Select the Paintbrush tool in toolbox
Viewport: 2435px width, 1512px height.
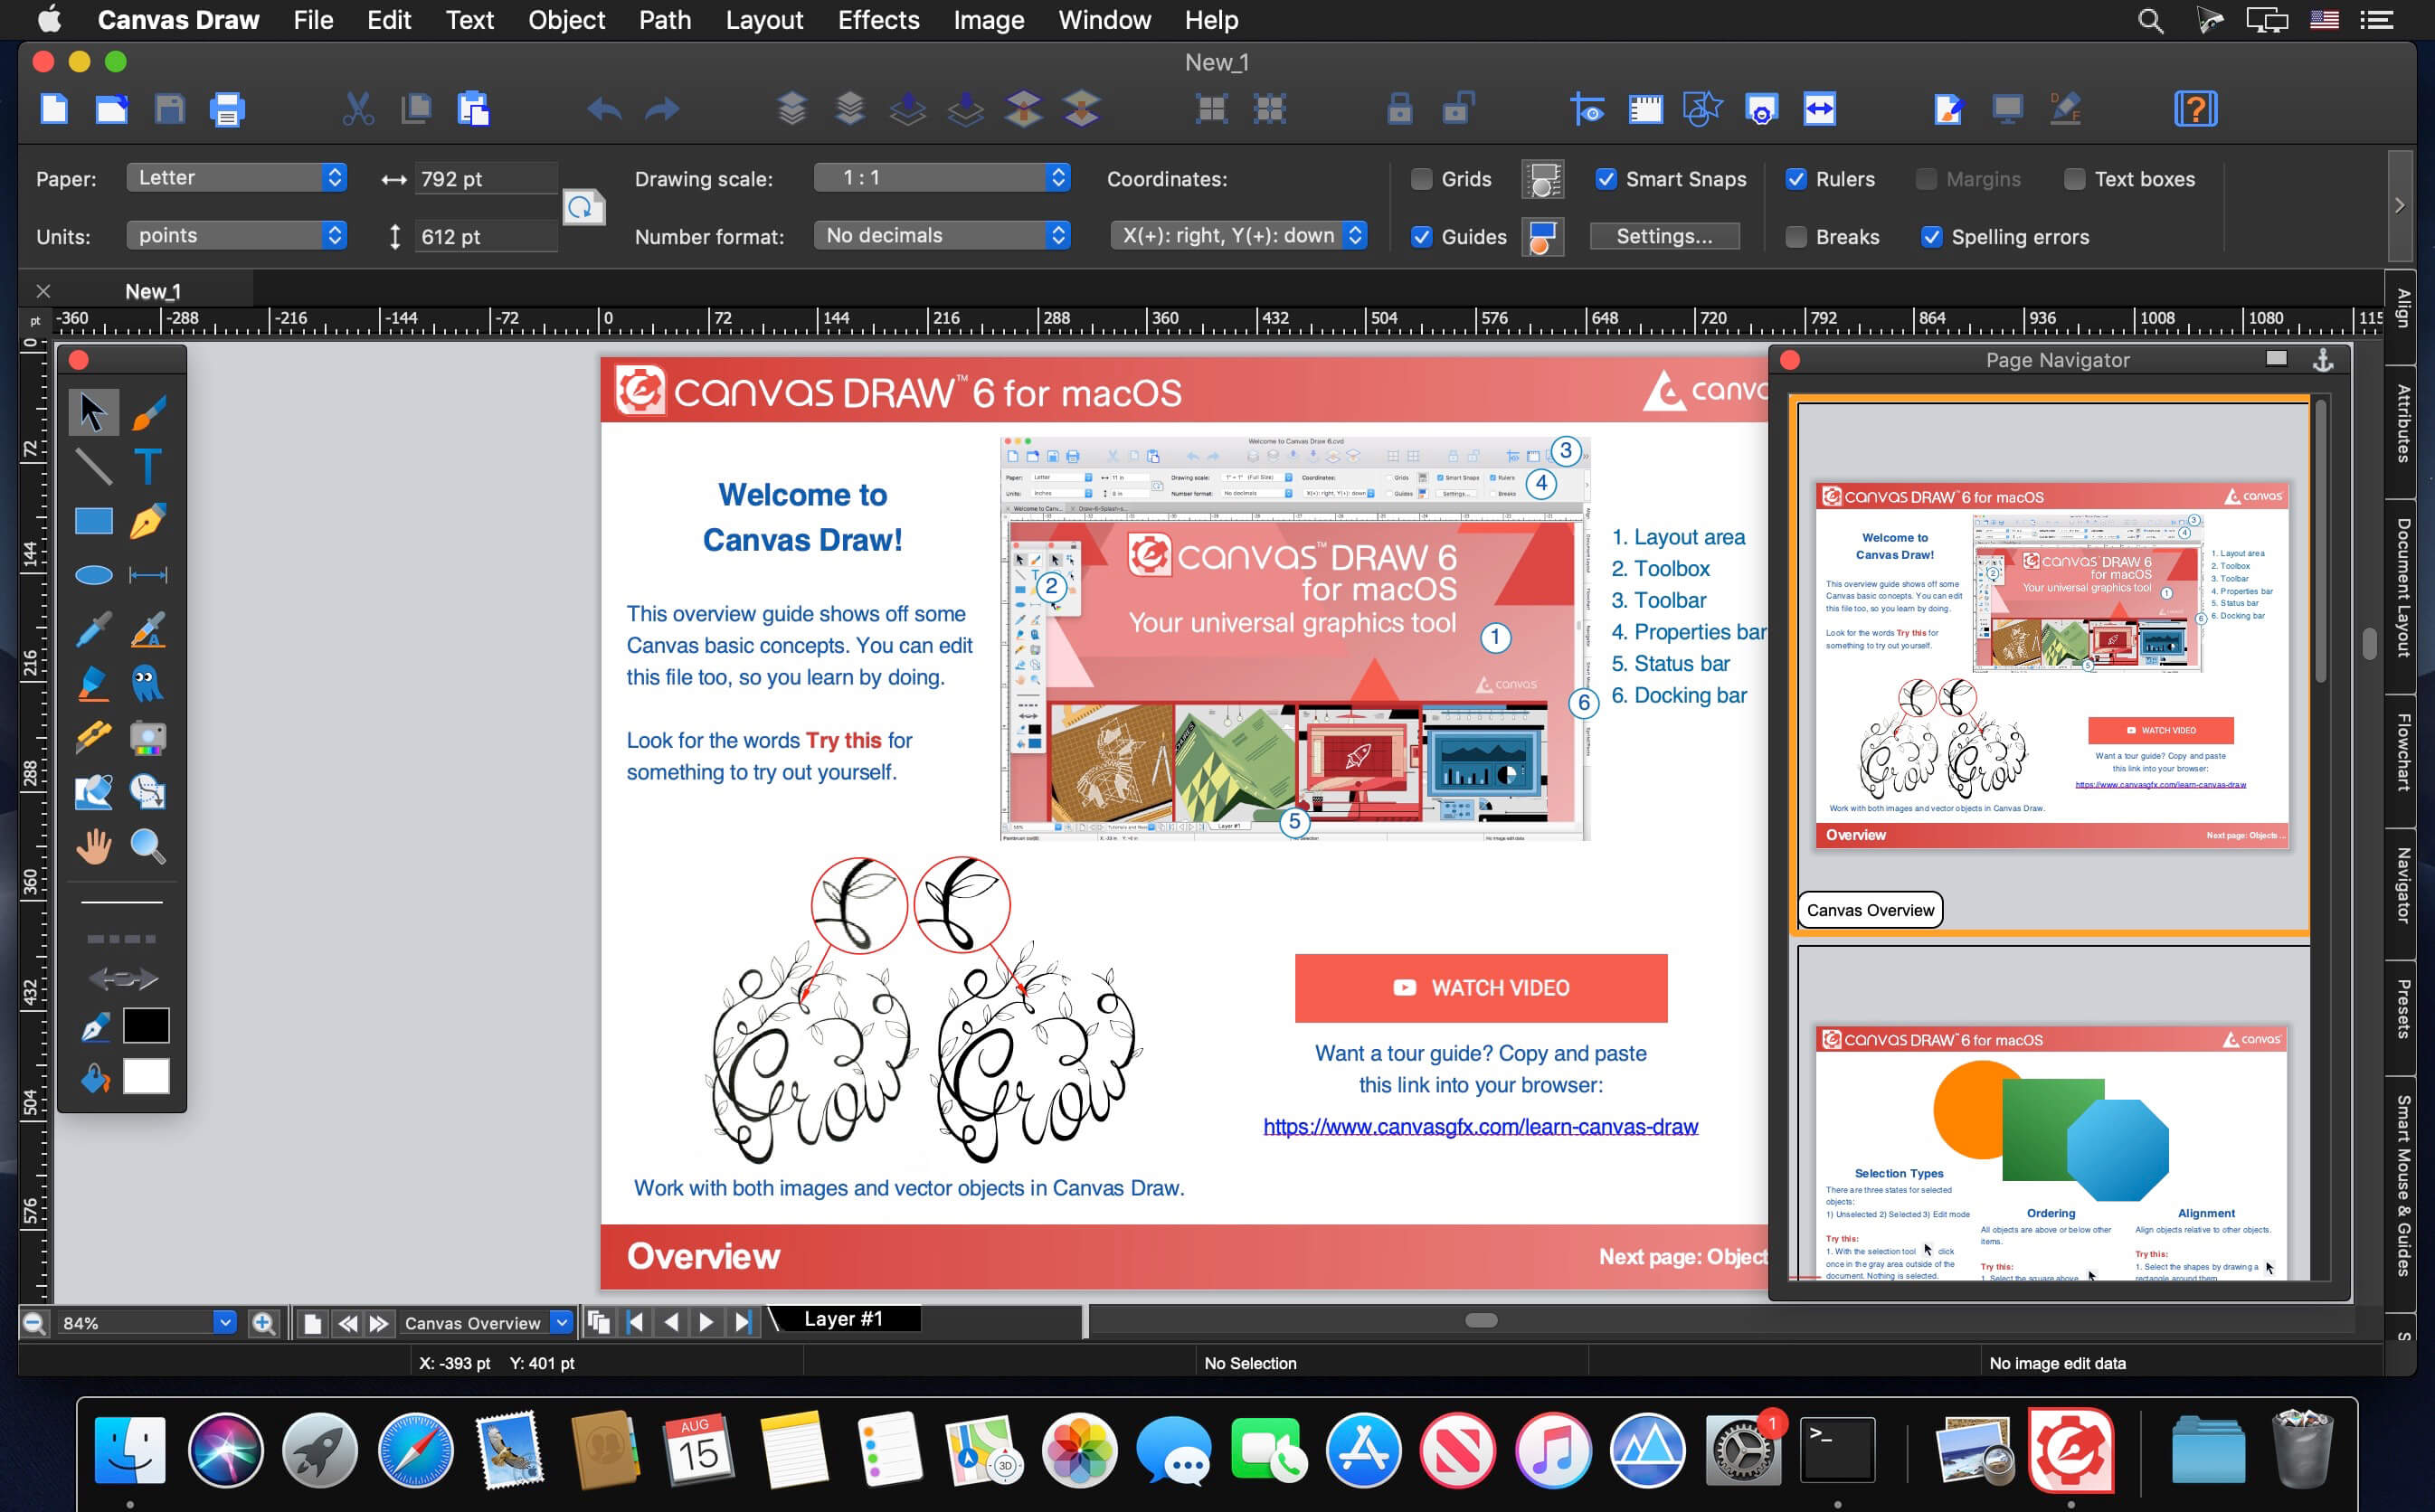point(148,412)
